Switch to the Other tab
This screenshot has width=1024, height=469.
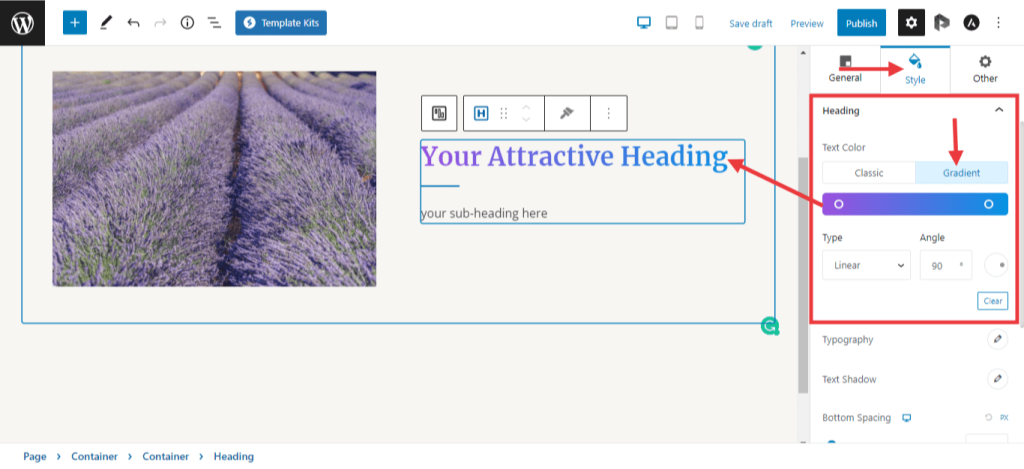985,69
